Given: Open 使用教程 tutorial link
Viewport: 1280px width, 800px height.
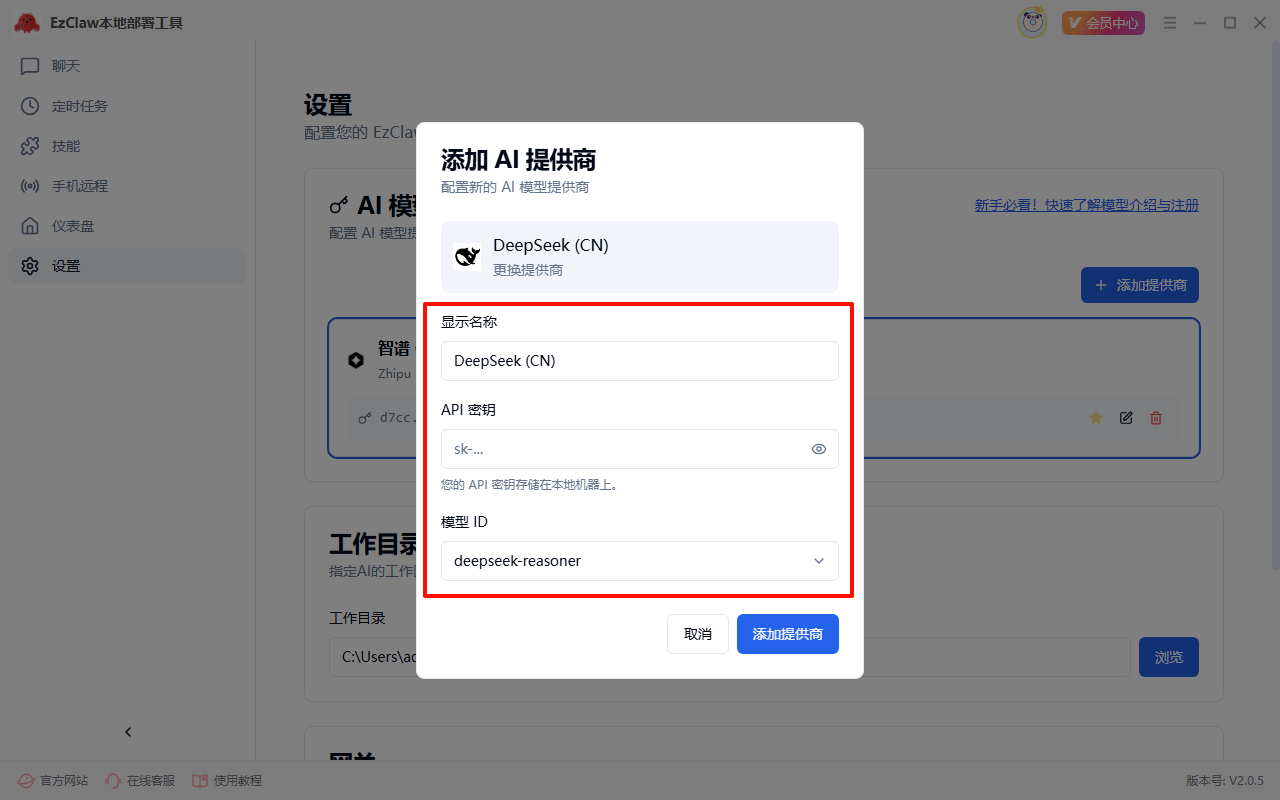Looking at the screenshot, I should 227,780.
